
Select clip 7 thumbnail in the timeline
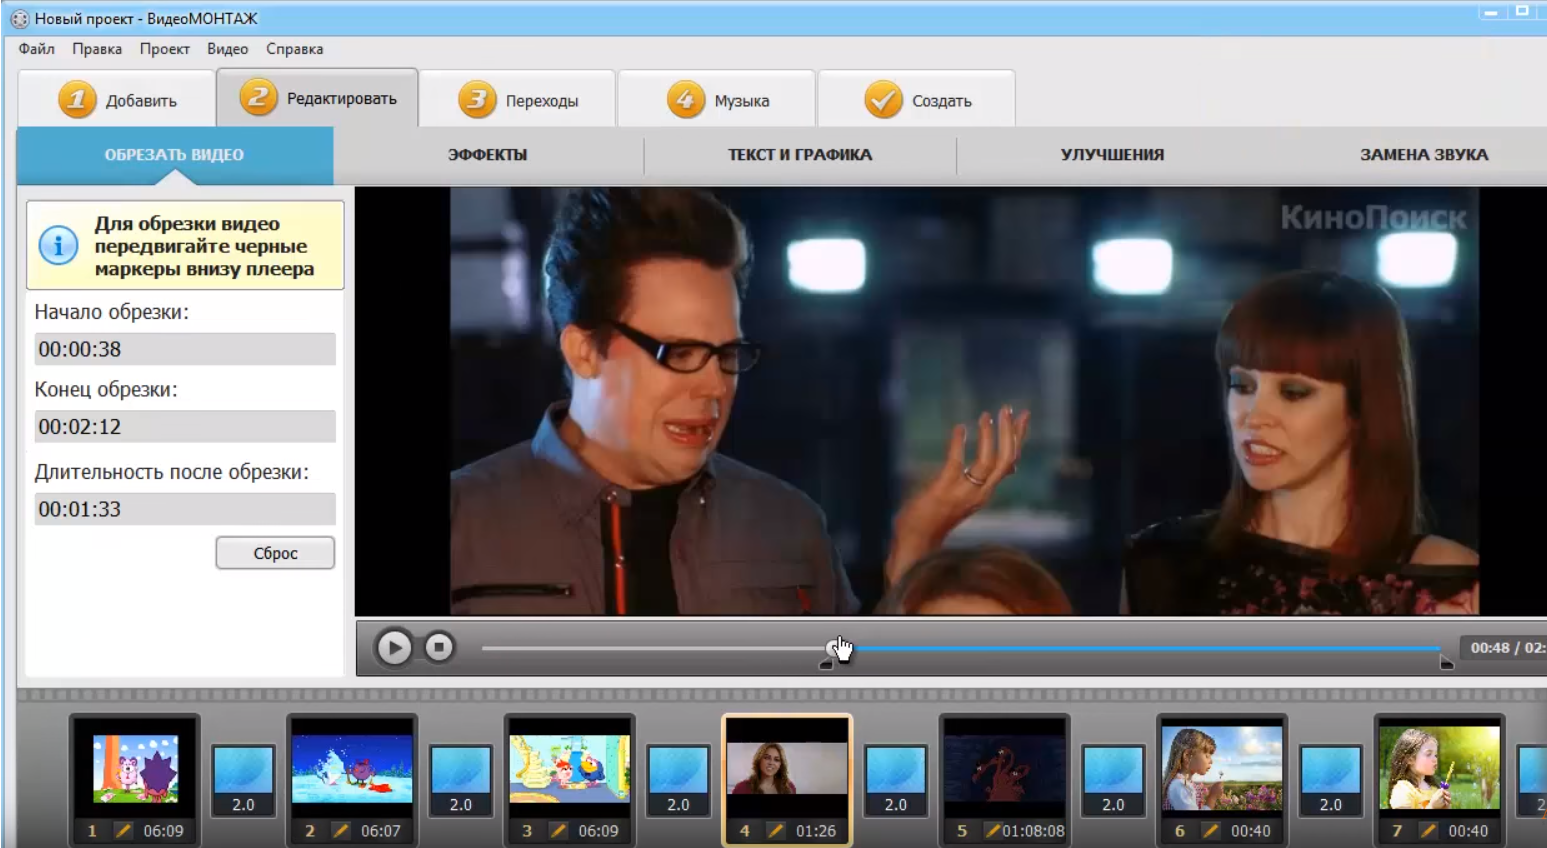(x=1440, y=769)
